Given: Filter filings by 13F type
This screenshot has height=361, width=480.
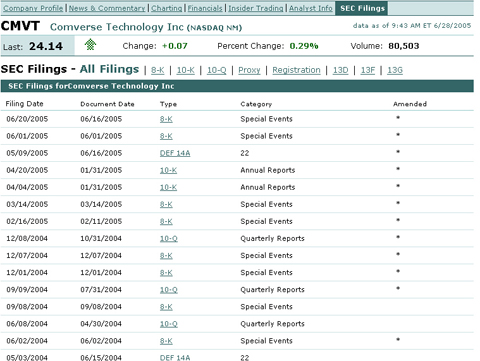Looking at the screenshot, I should (368, 70).
